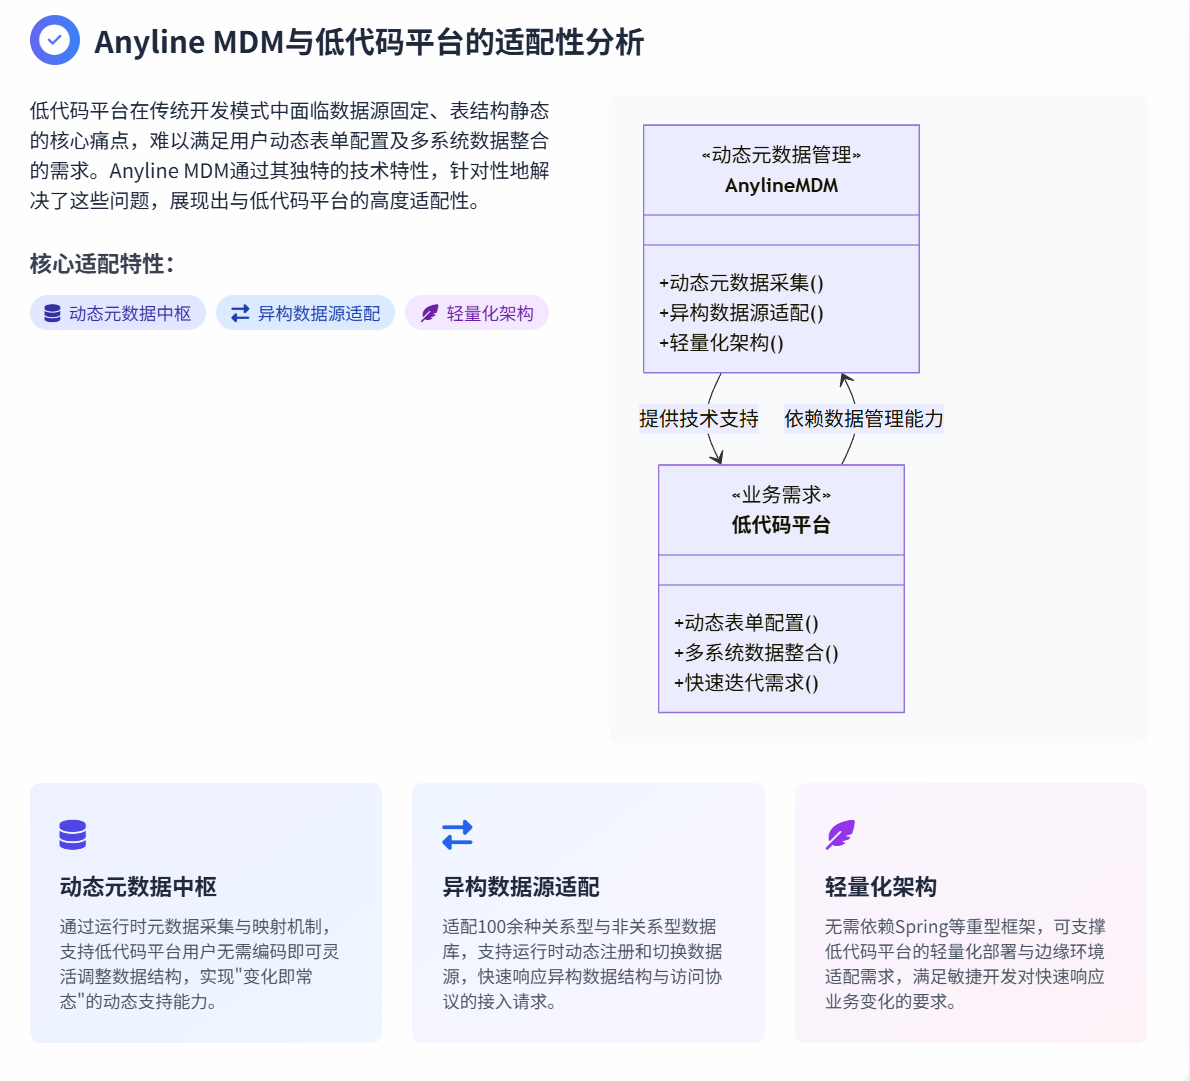Click the 核心适配特性 subheading
Screen dimensions: 1190x1081
[102, 264]
